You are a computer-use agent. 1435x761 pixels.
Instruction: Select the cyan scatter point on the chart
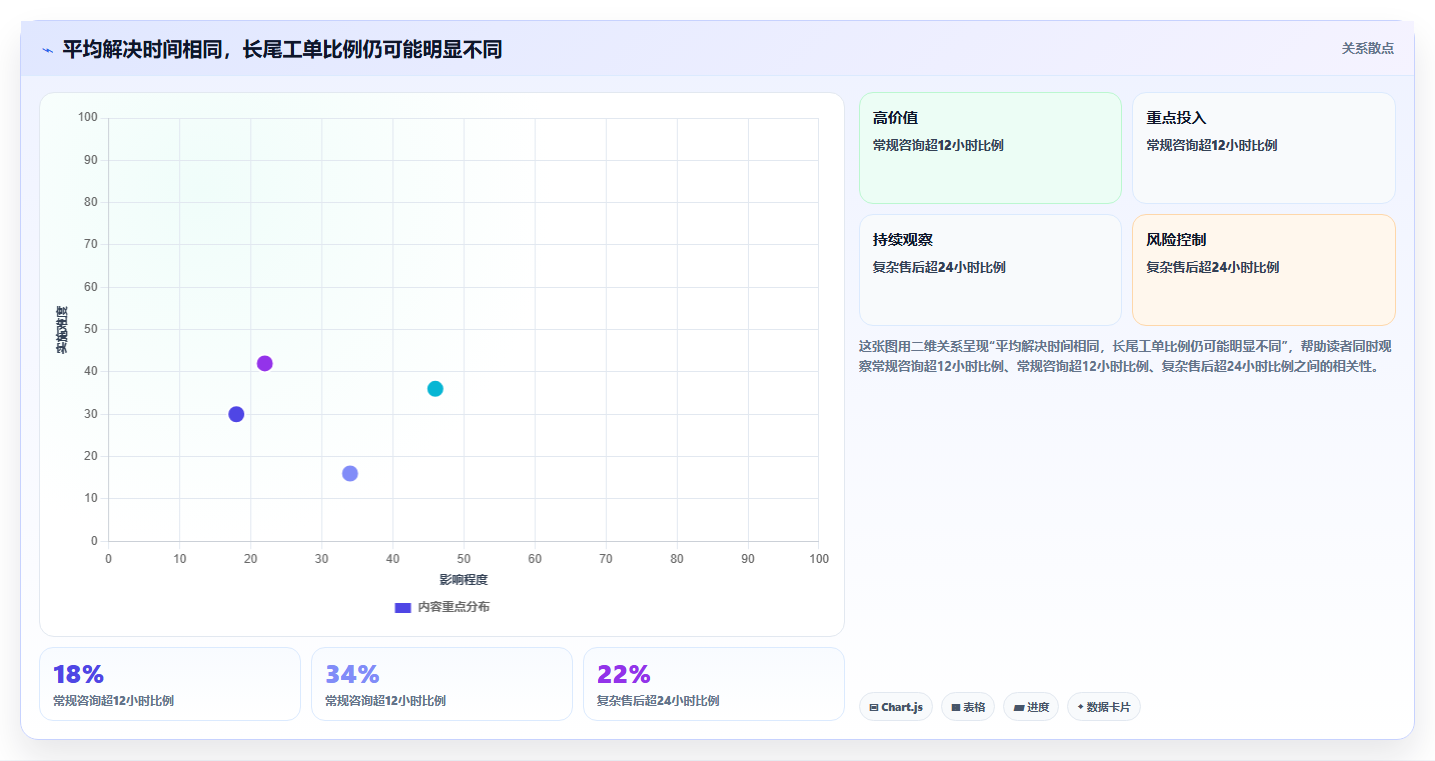click(435, 388)
